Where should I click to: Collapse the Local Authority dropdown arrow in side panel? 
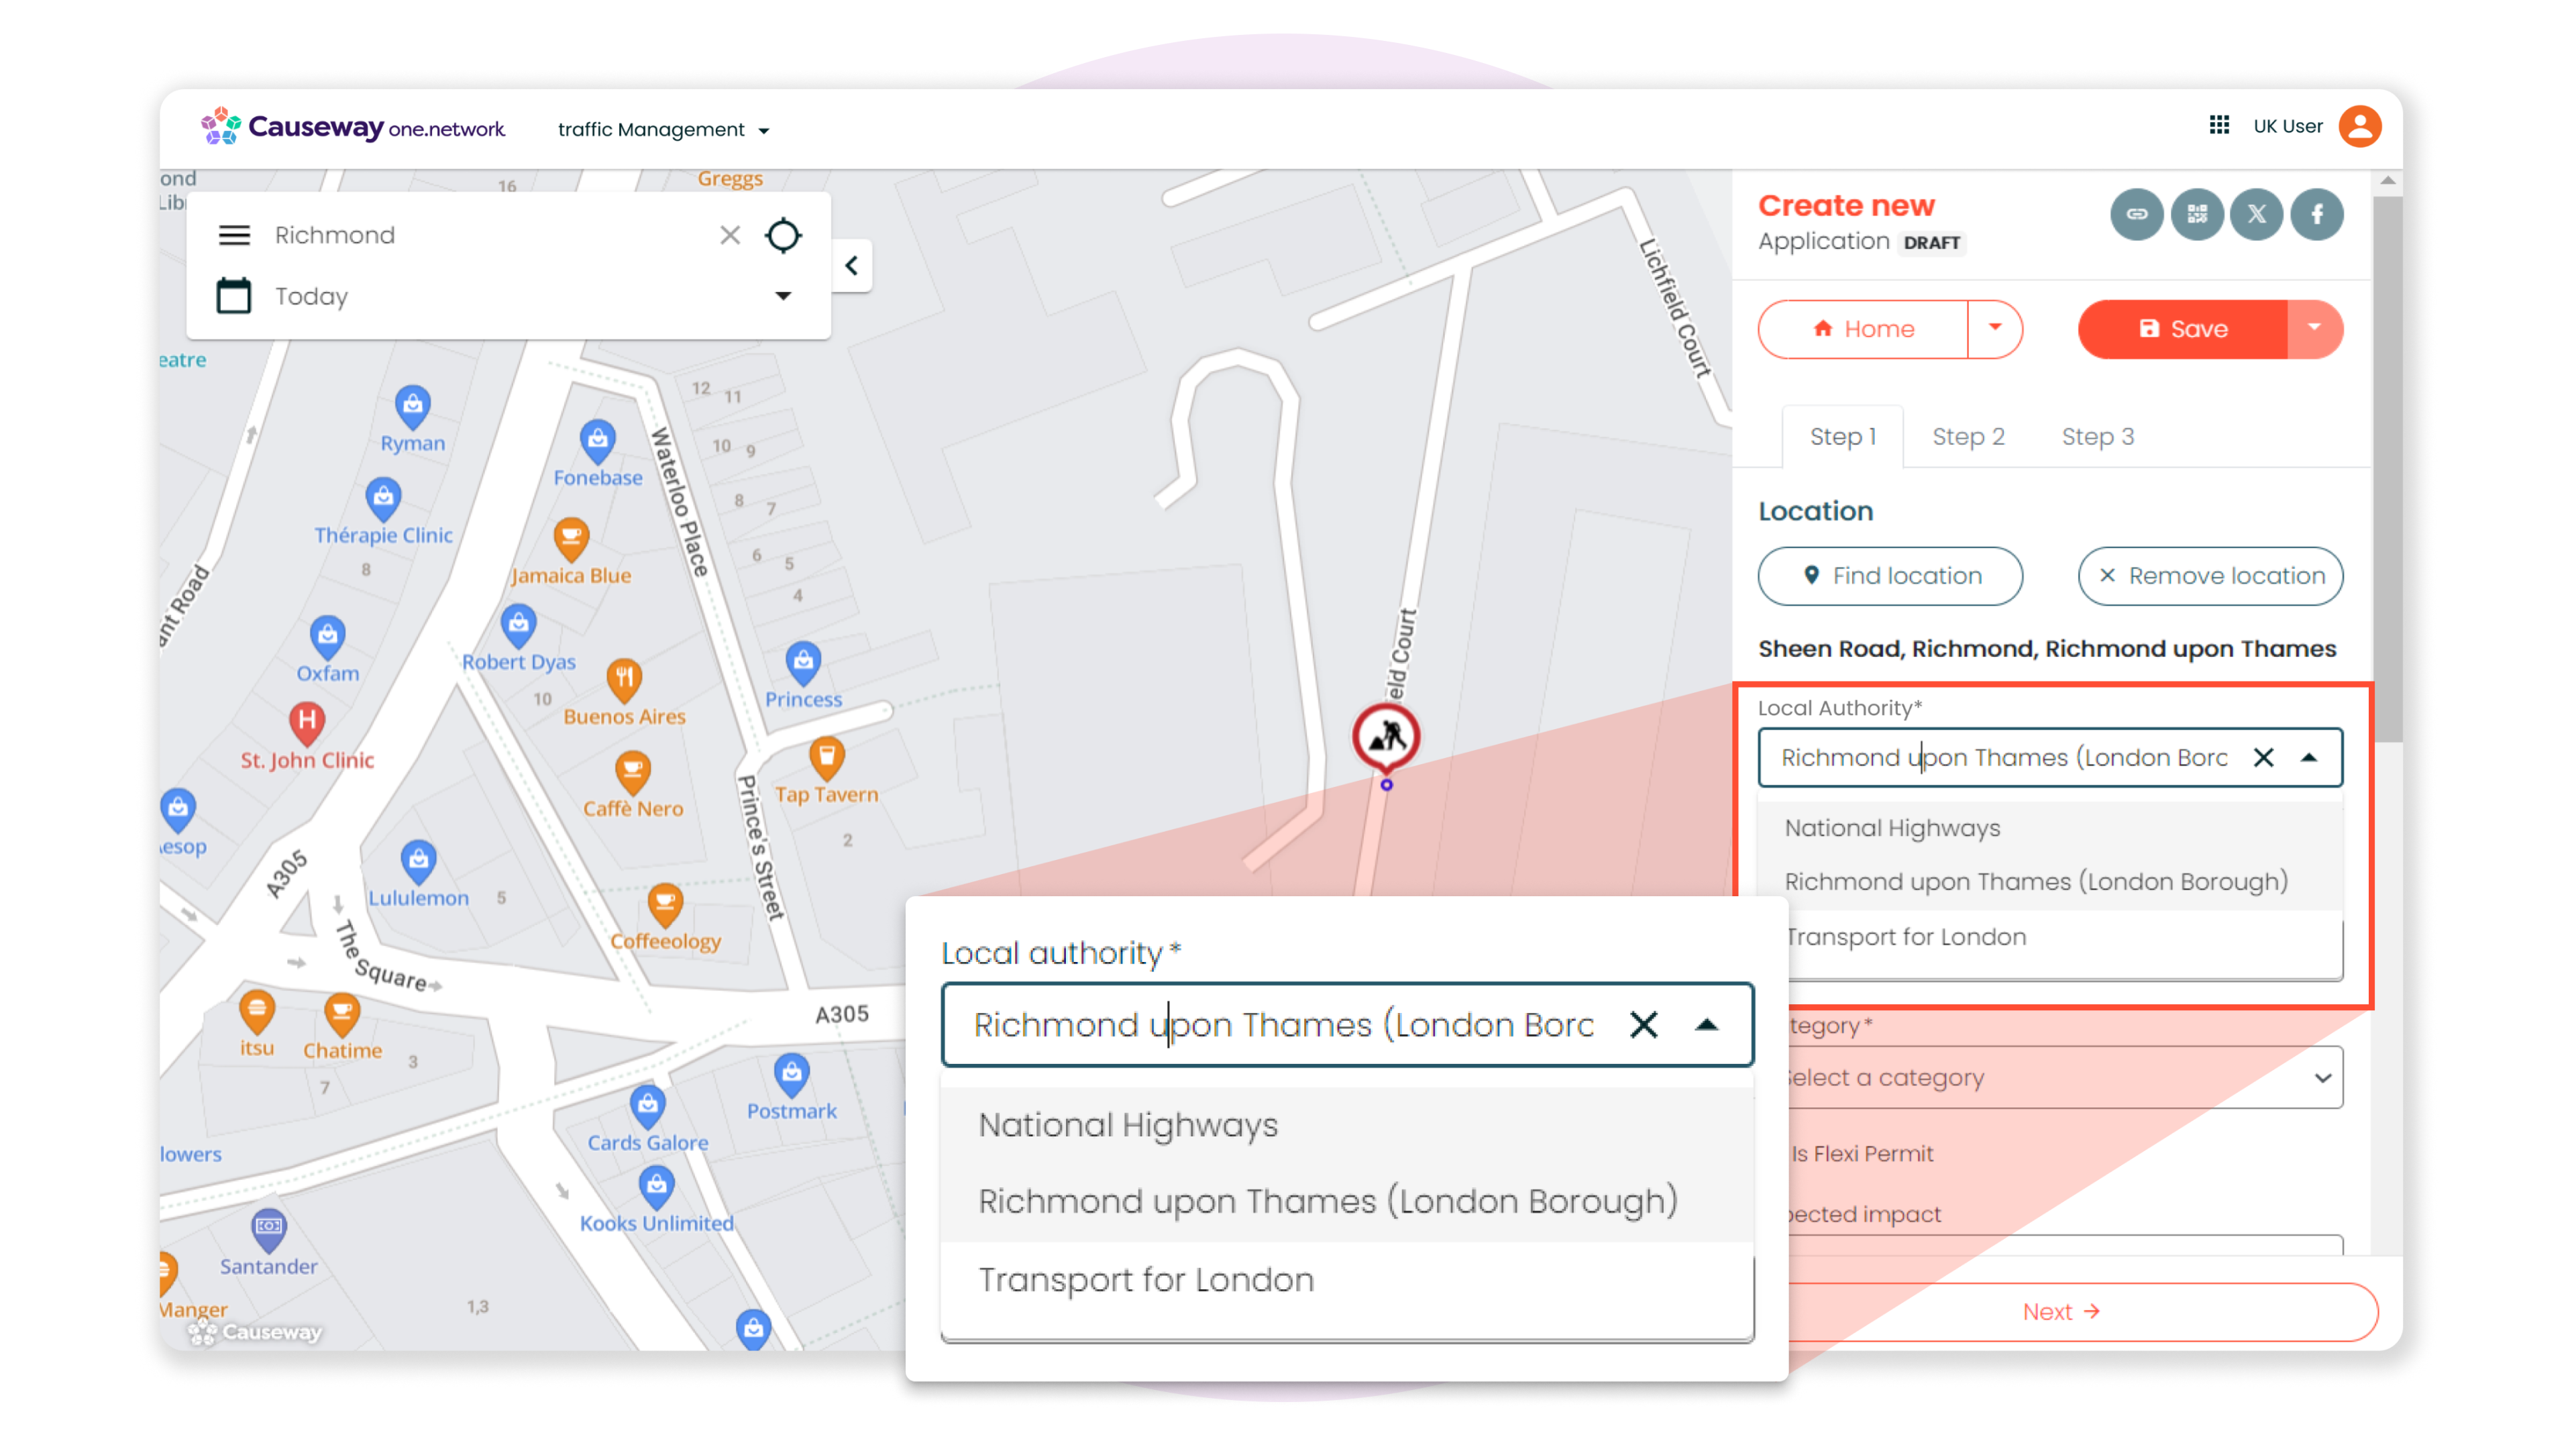[x=2308, y=757]
